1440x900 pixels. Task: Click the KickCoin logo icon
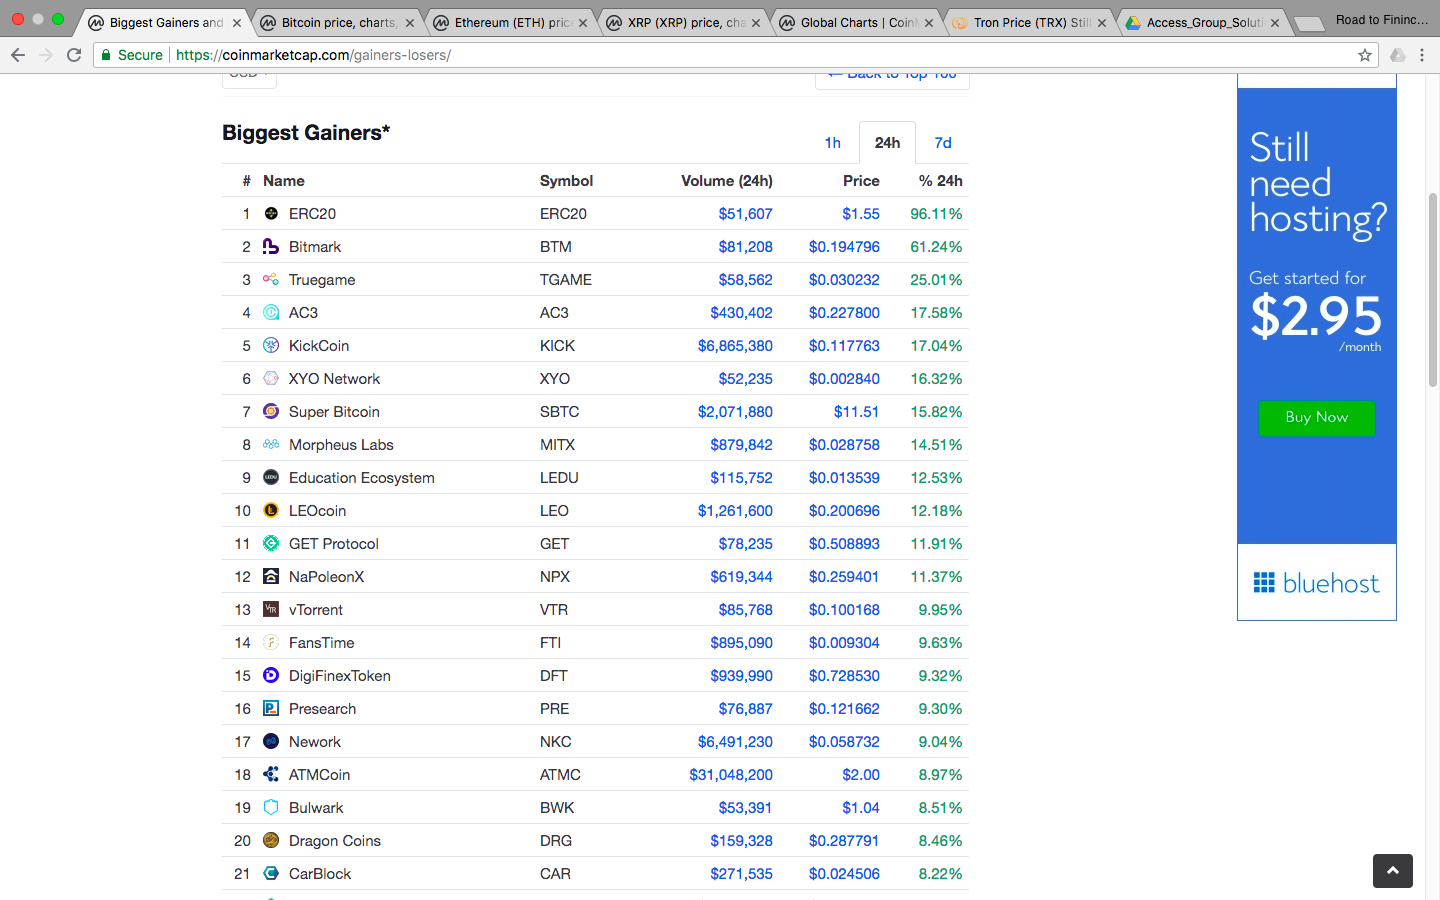coord(271,345)
